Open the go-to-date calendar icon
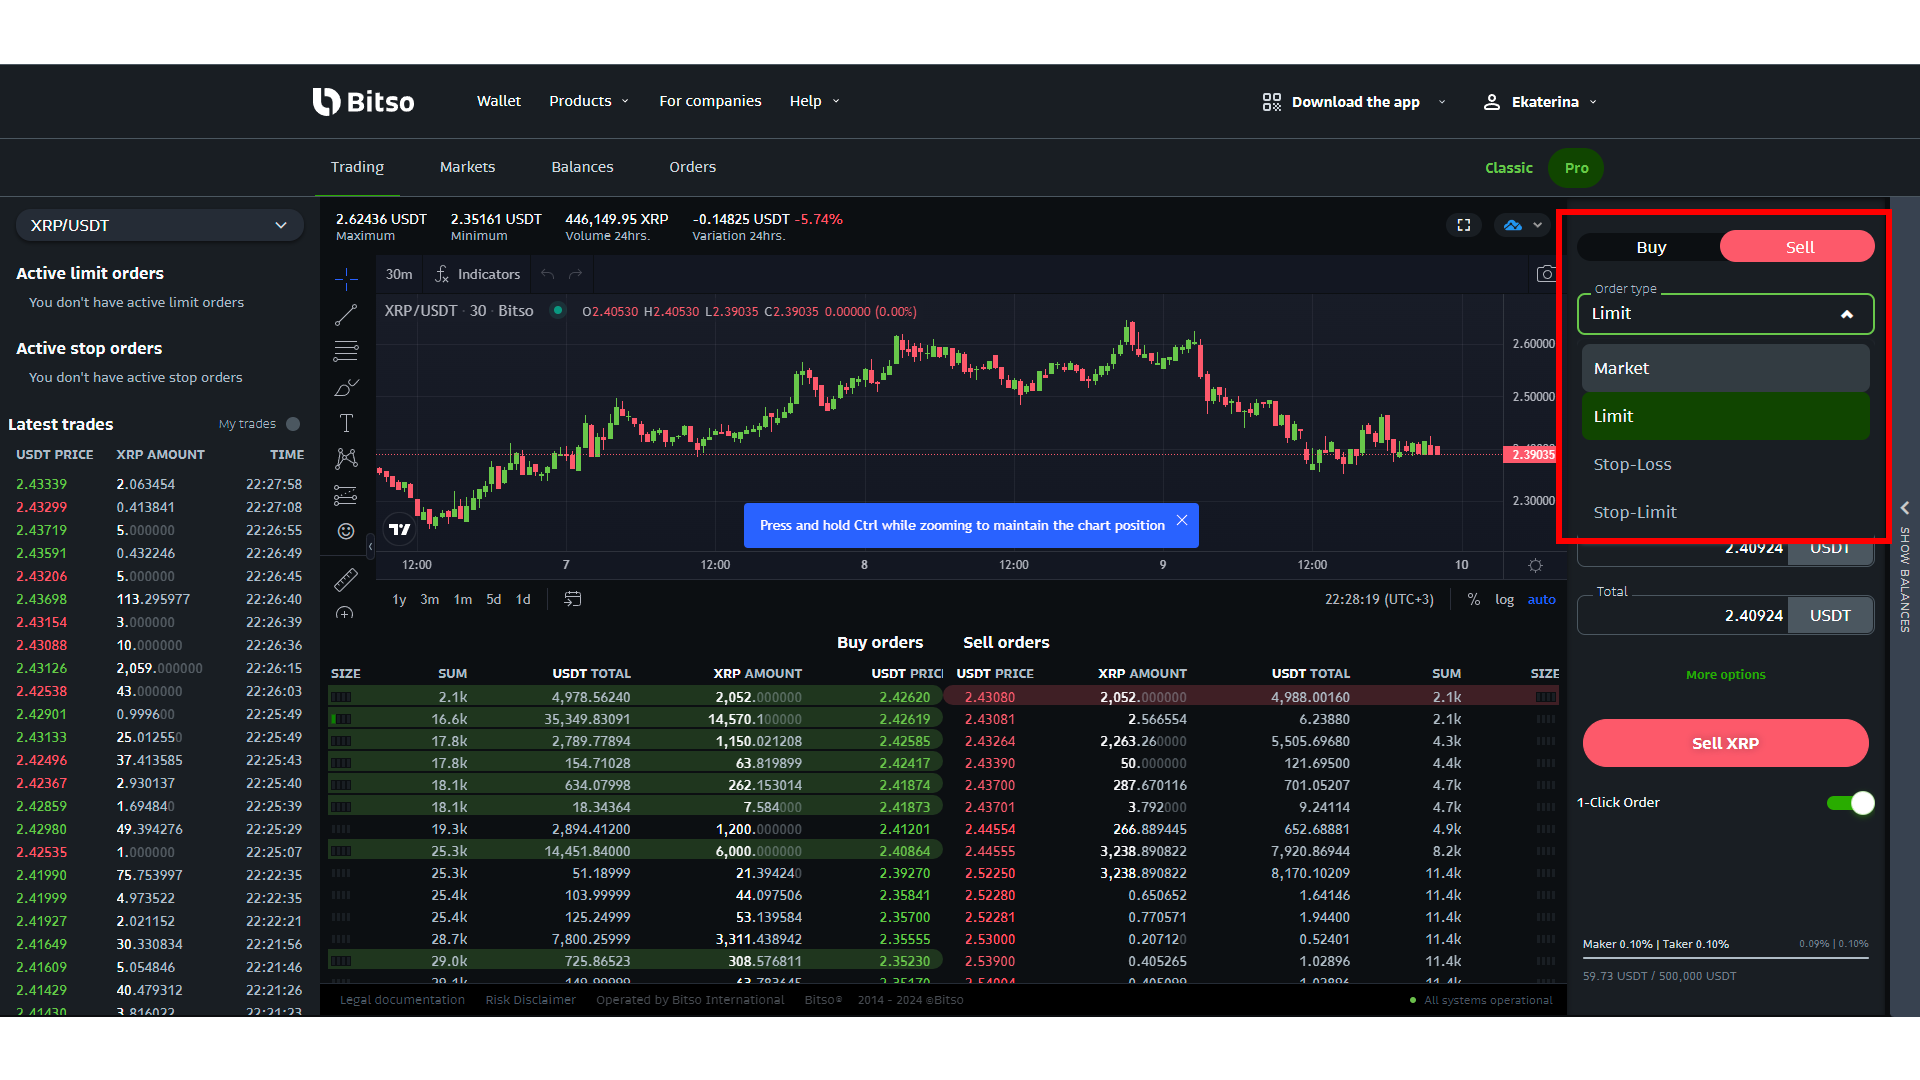The width and height of the screenshot is (1920, 1080). point(573,599)
